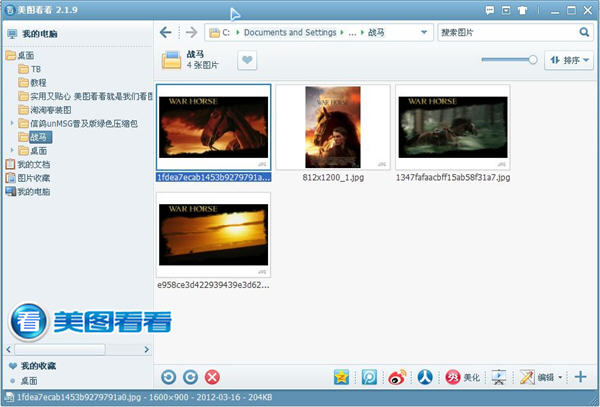Click status bar file info text

click(144, 397)
